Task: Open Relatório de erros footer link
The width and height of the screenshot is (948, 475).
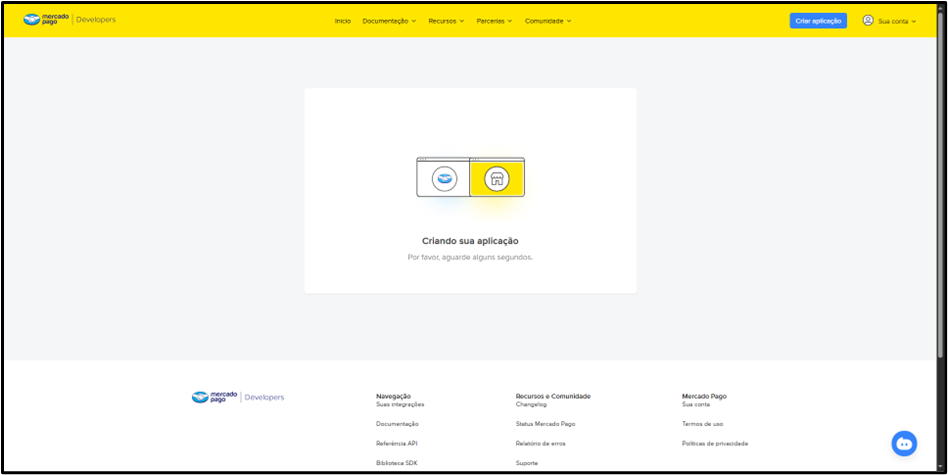Action: 541,444
